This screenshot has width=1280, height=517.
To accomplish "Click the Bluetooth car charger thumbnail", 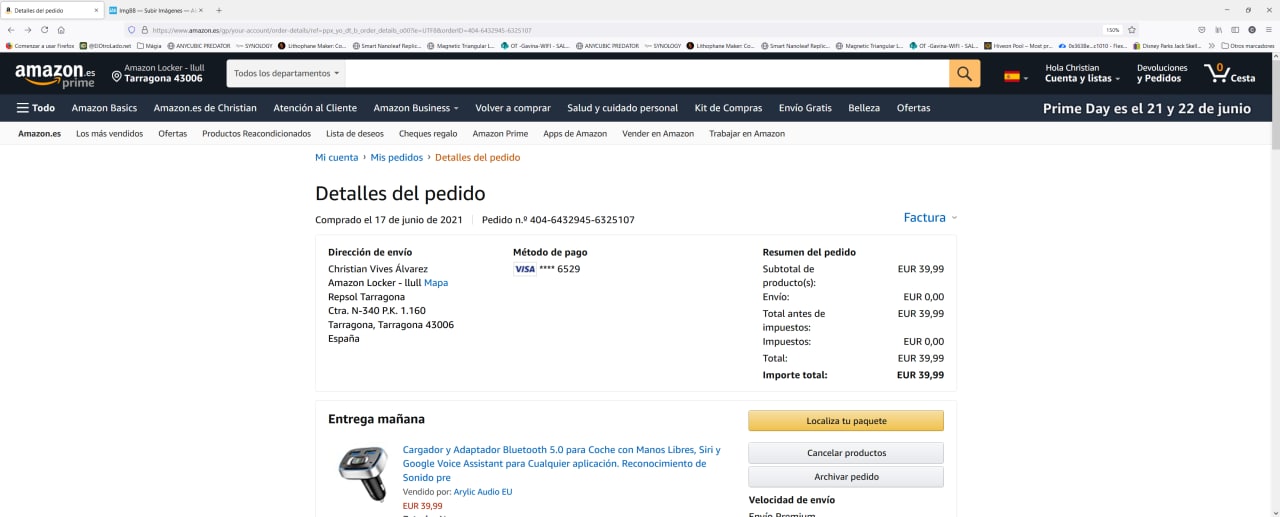I will (364, 474).
